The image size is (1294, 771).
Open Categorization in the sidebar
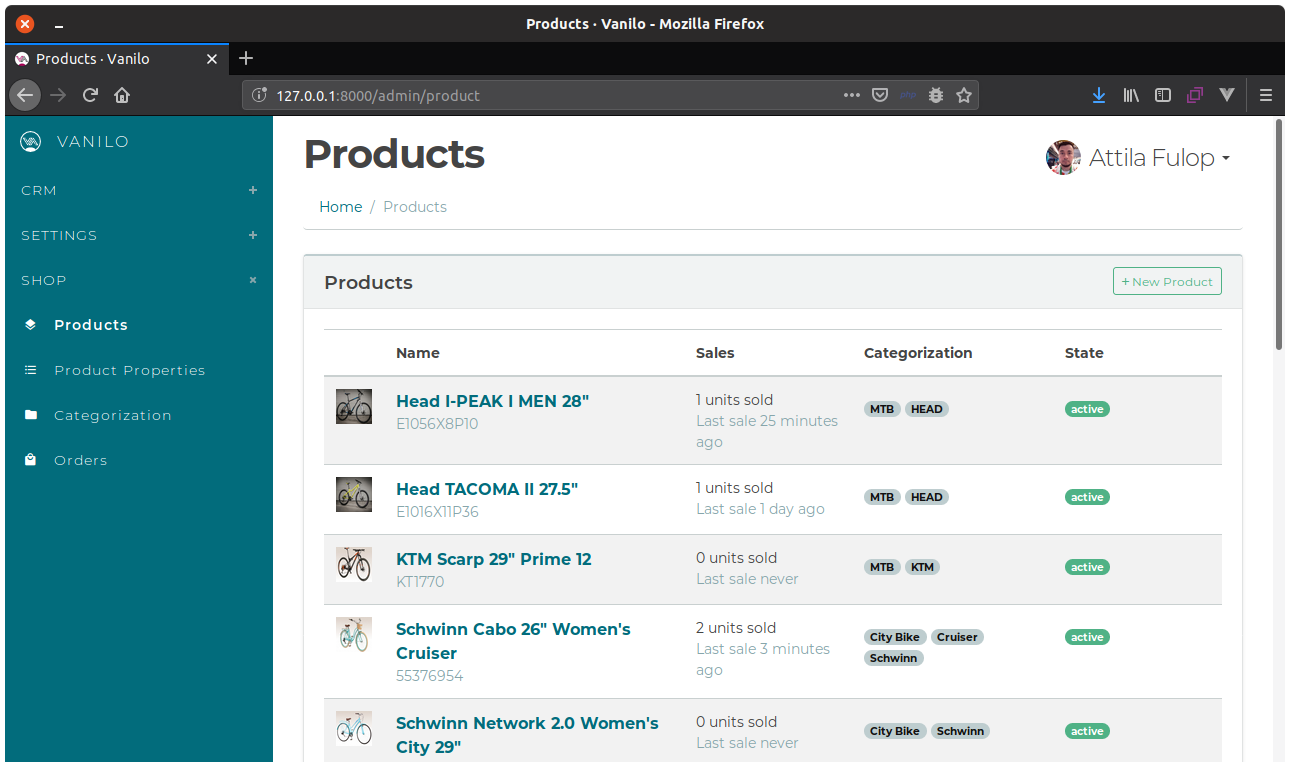pyautogui.click(x=113, y=415)
